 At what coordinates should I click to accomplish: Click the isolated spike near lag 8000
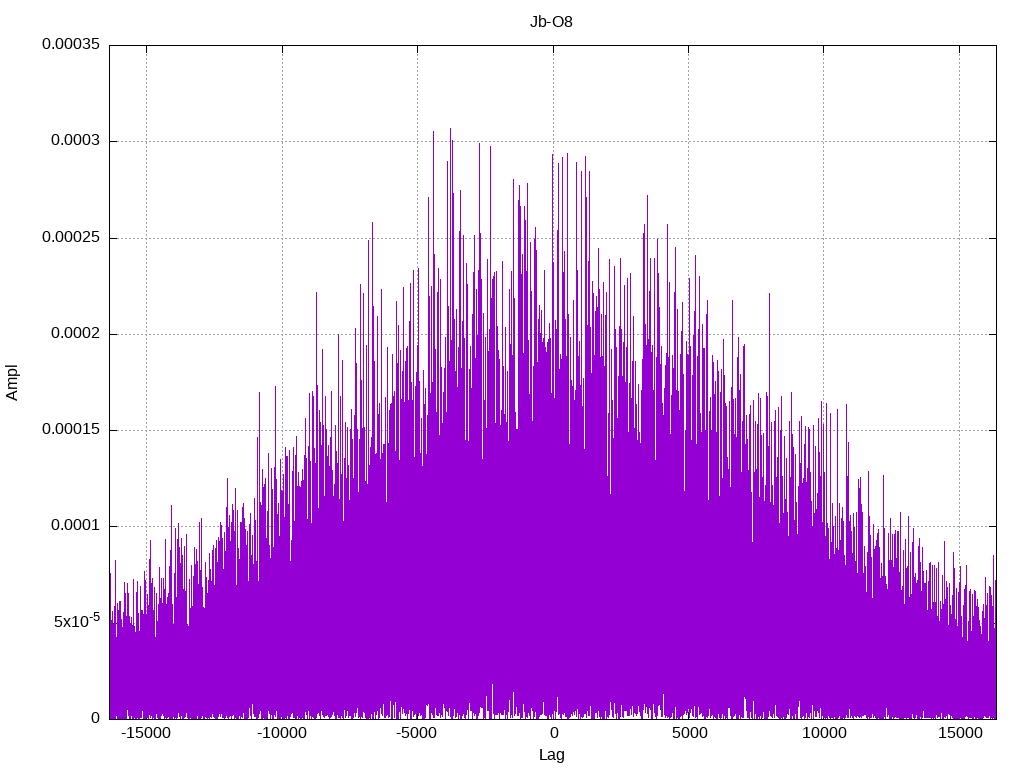coord(769,297)
